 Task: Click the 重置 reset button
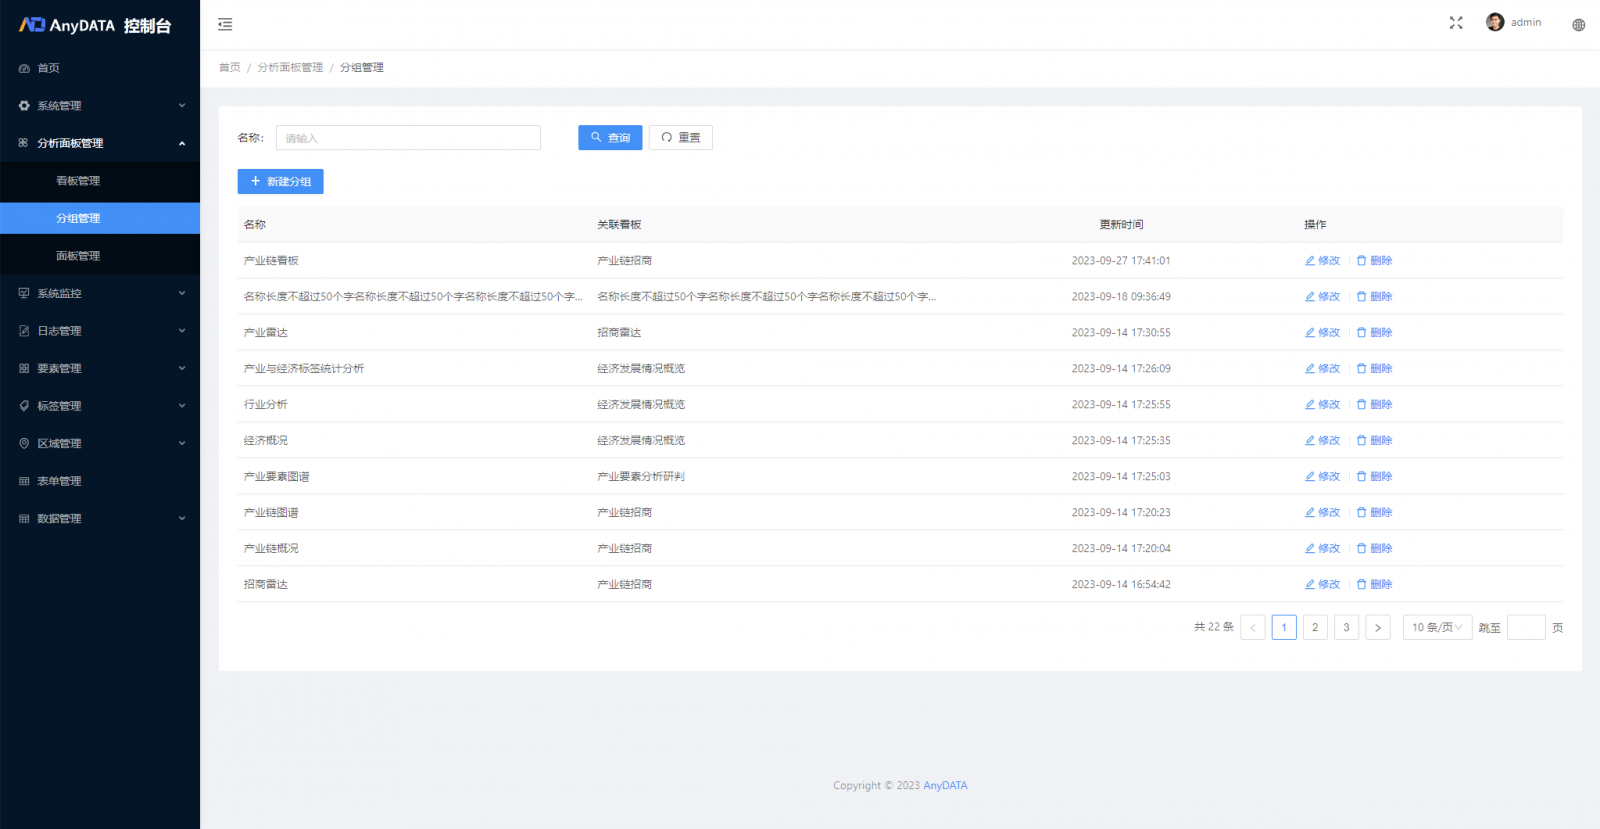[681, 137]
